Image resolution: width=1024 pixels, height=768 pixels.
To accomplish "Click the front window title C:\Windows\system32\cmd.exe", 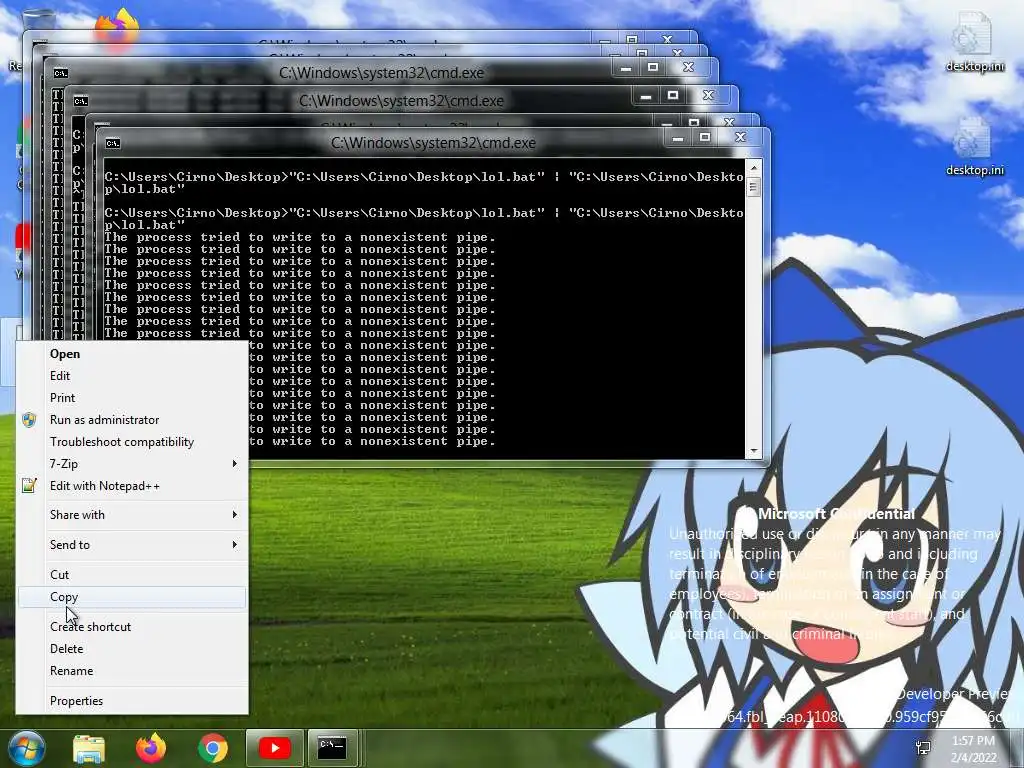I will coord(433,143).
